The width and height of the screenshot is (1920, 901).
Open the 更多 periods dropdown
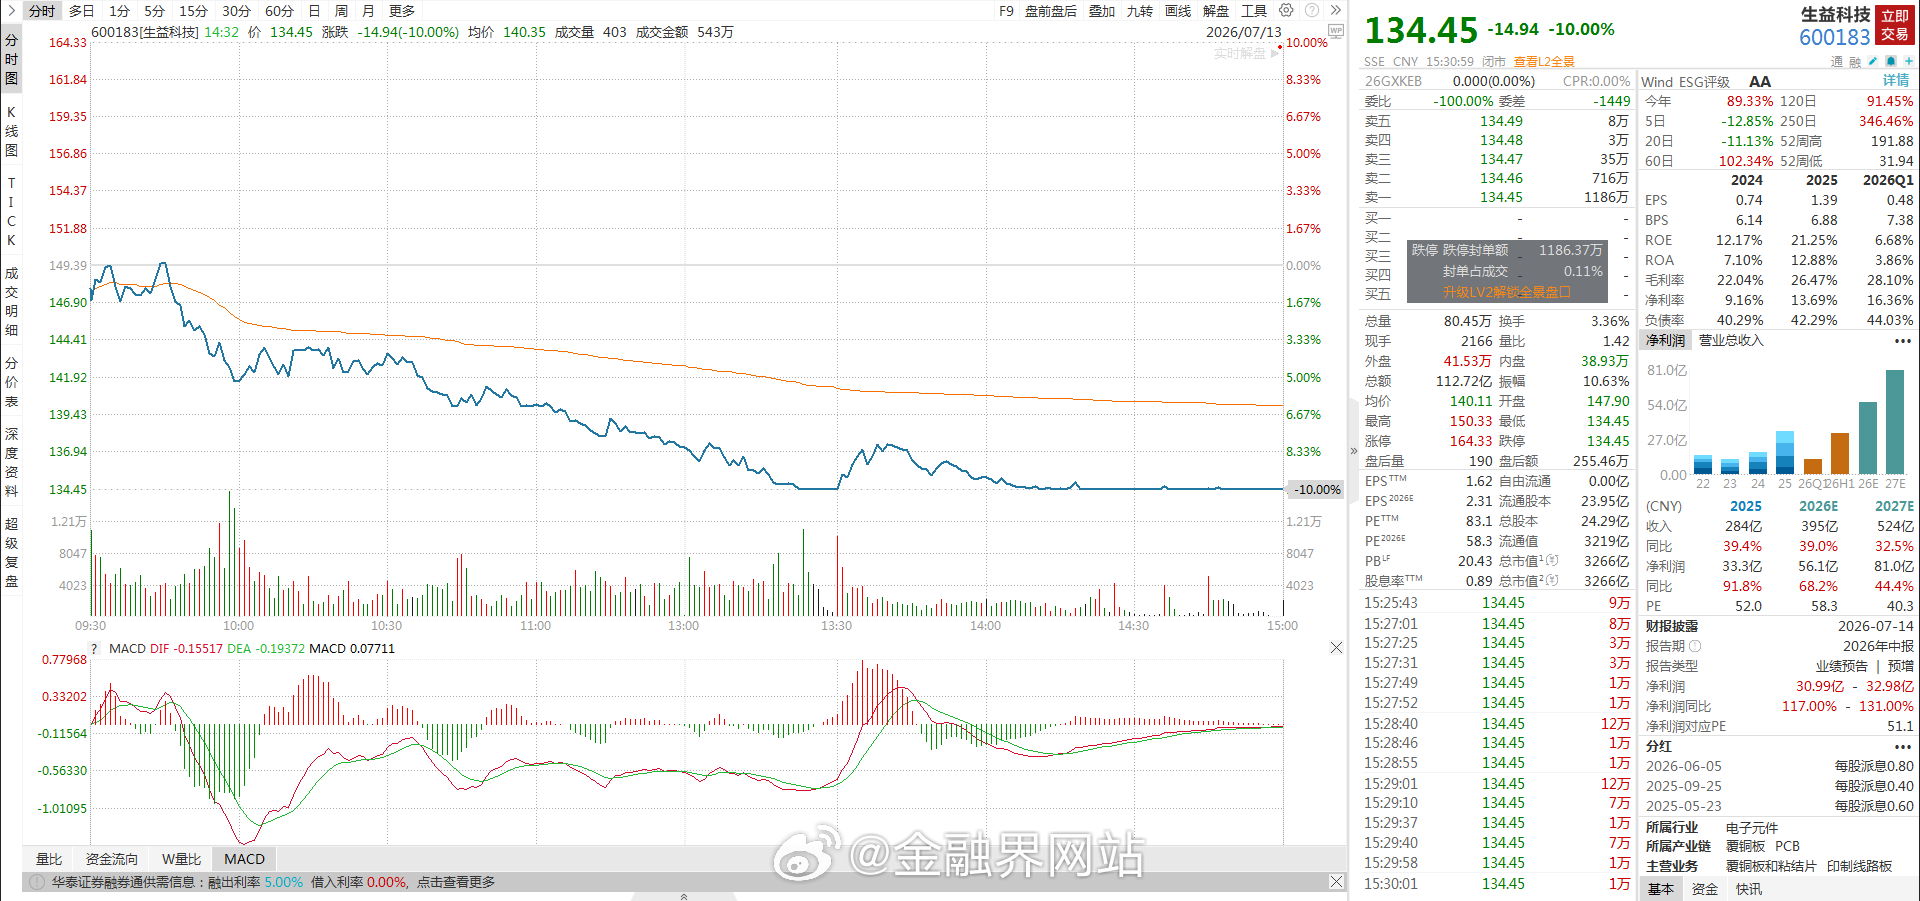(x=402, y=11)
